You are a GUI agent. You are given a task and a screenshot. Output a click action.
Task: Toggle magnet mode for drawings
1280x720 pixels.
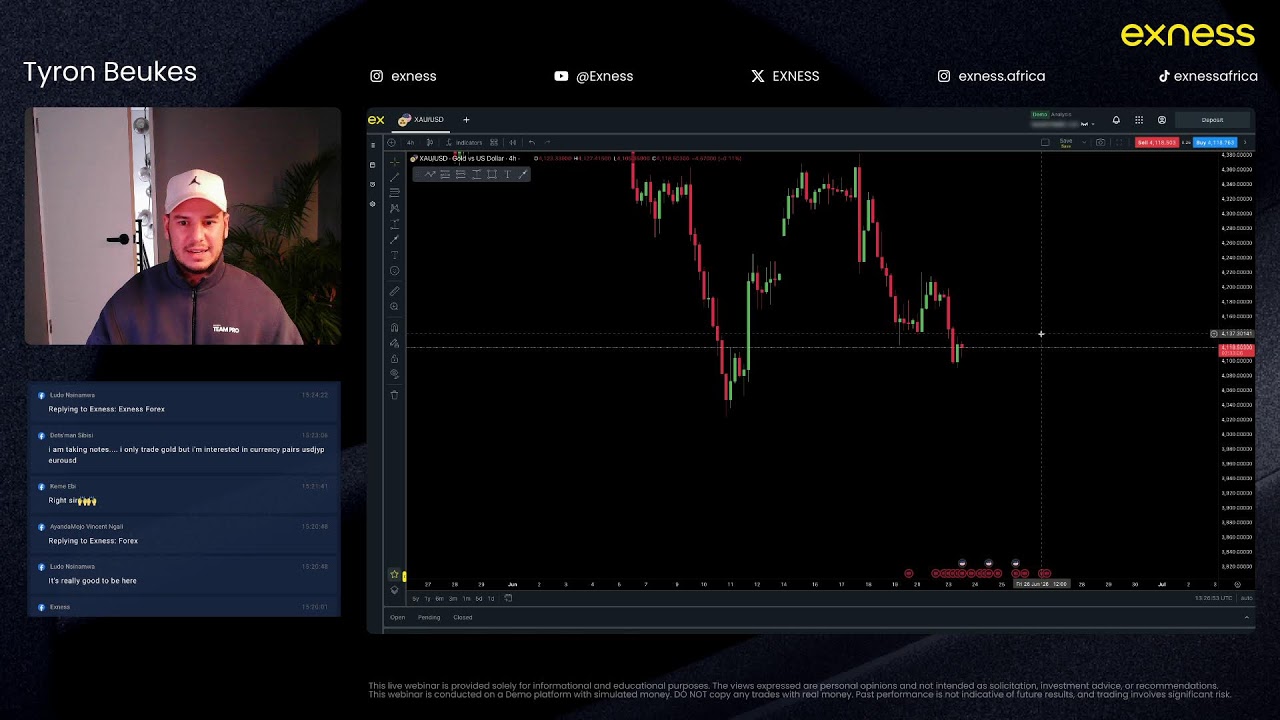coord(394,328)
